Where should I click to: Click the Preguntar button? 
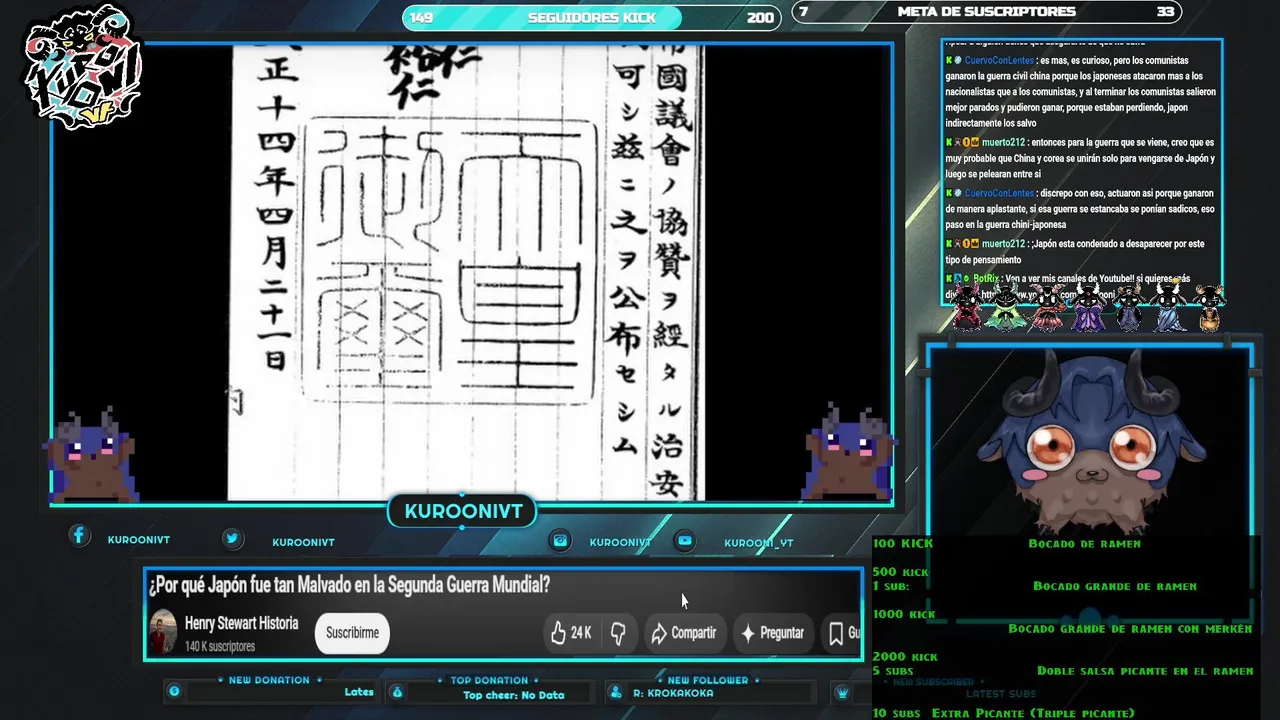click(771, 633)
